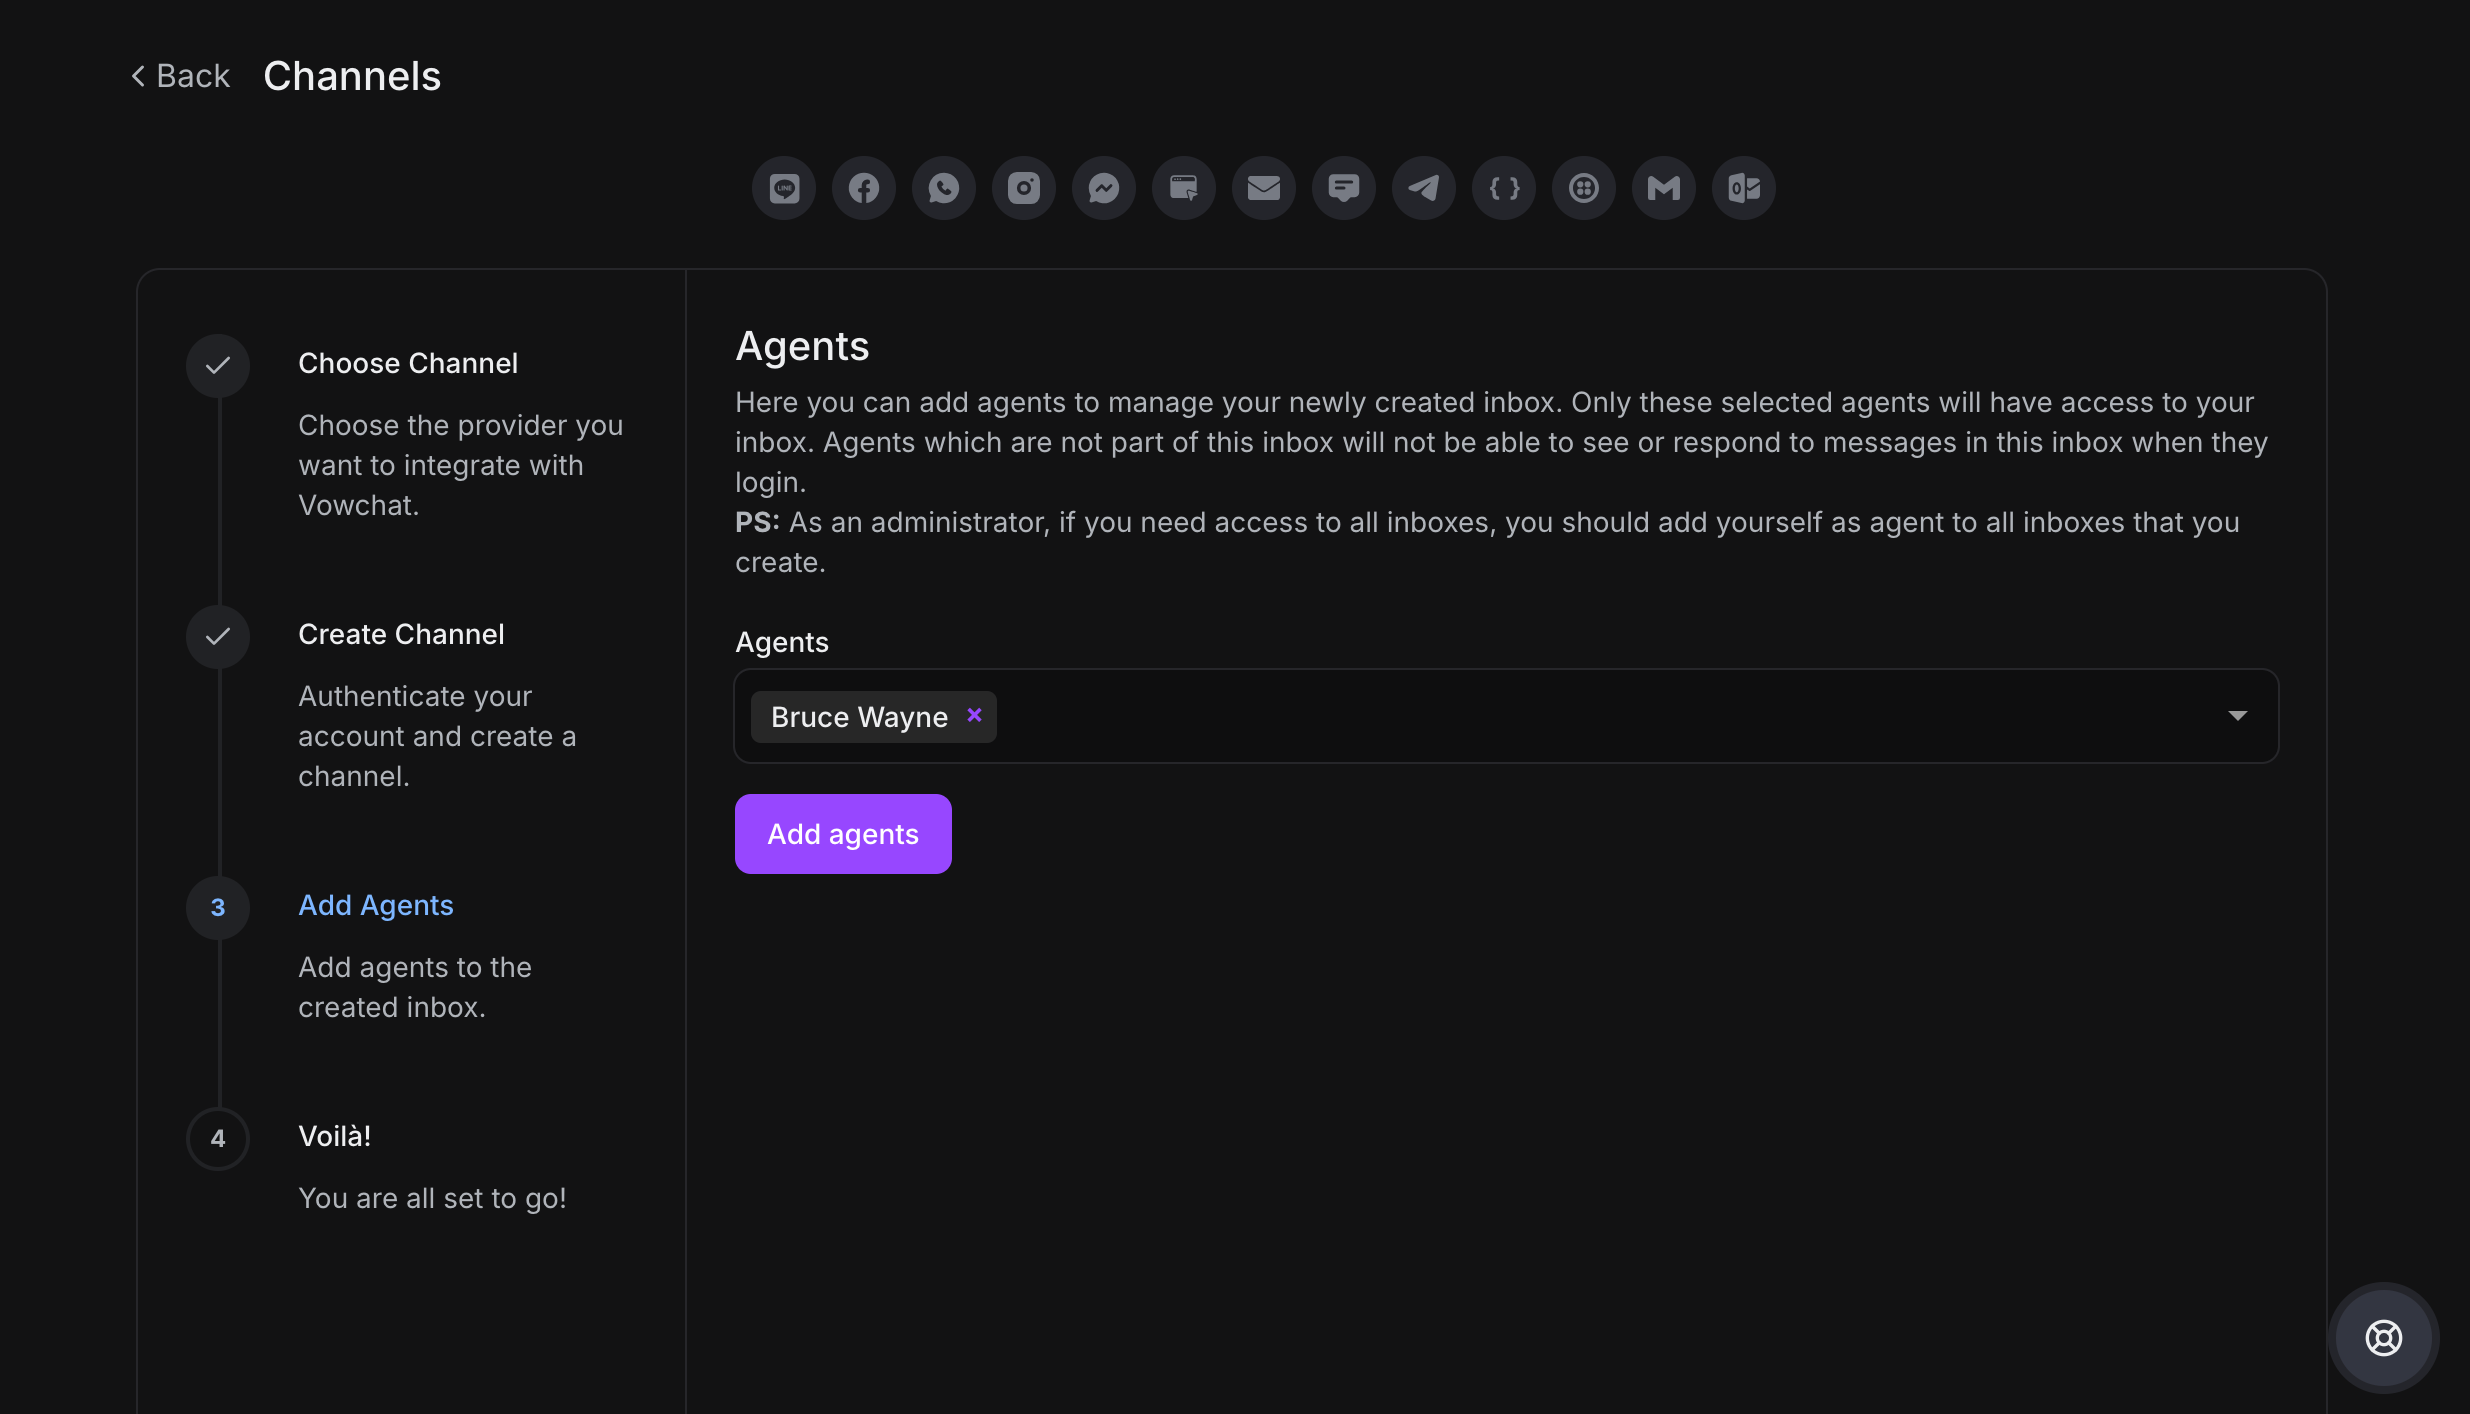Viewport: 2470px width, 1414px height.
Task: Choose the API curly braces icon
Action: pyautogui.click(x=1504, y=188)
